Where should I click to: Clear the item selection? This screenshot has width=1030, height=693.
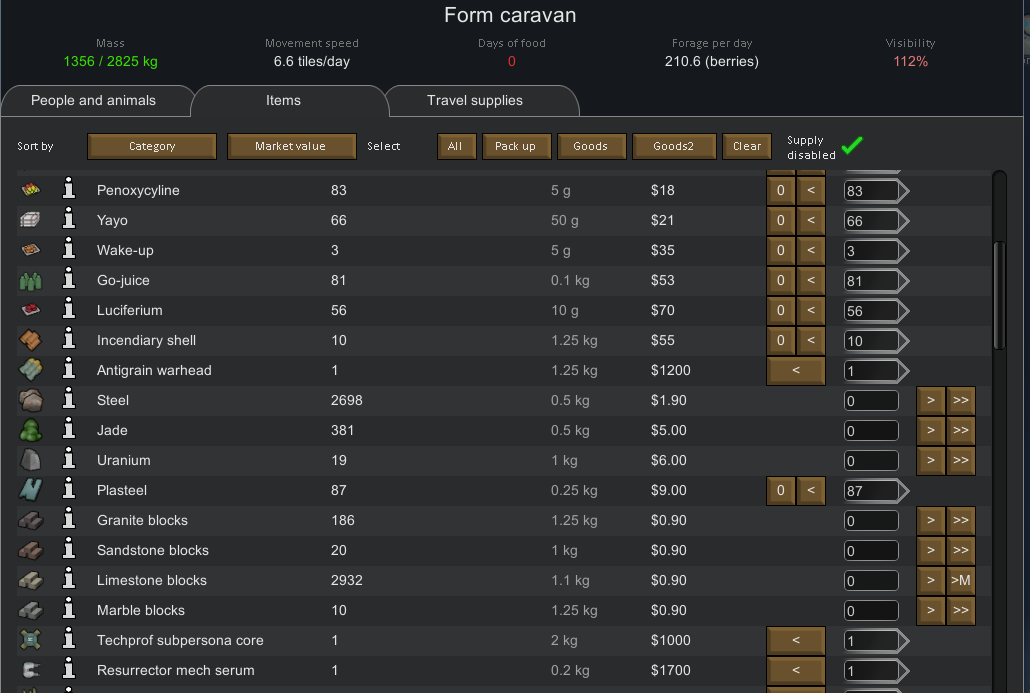click(x=747, y=146)
